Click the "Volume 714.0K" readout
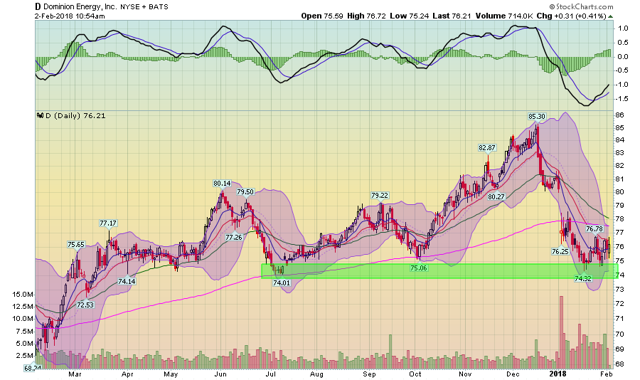Image resolution: width=640 pixels, height=380 pixels. pos(504,16)
